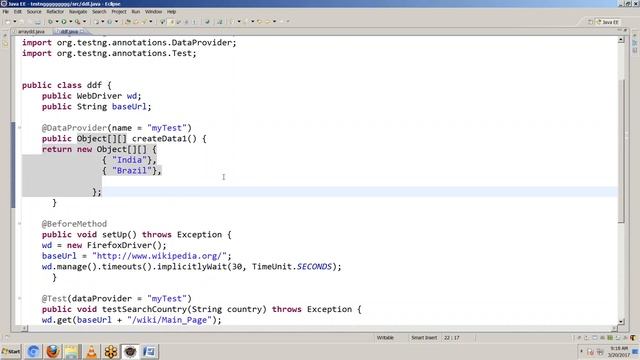Click the Debug toolbar icon
The image size is (640, 360).
click(50, 22)
